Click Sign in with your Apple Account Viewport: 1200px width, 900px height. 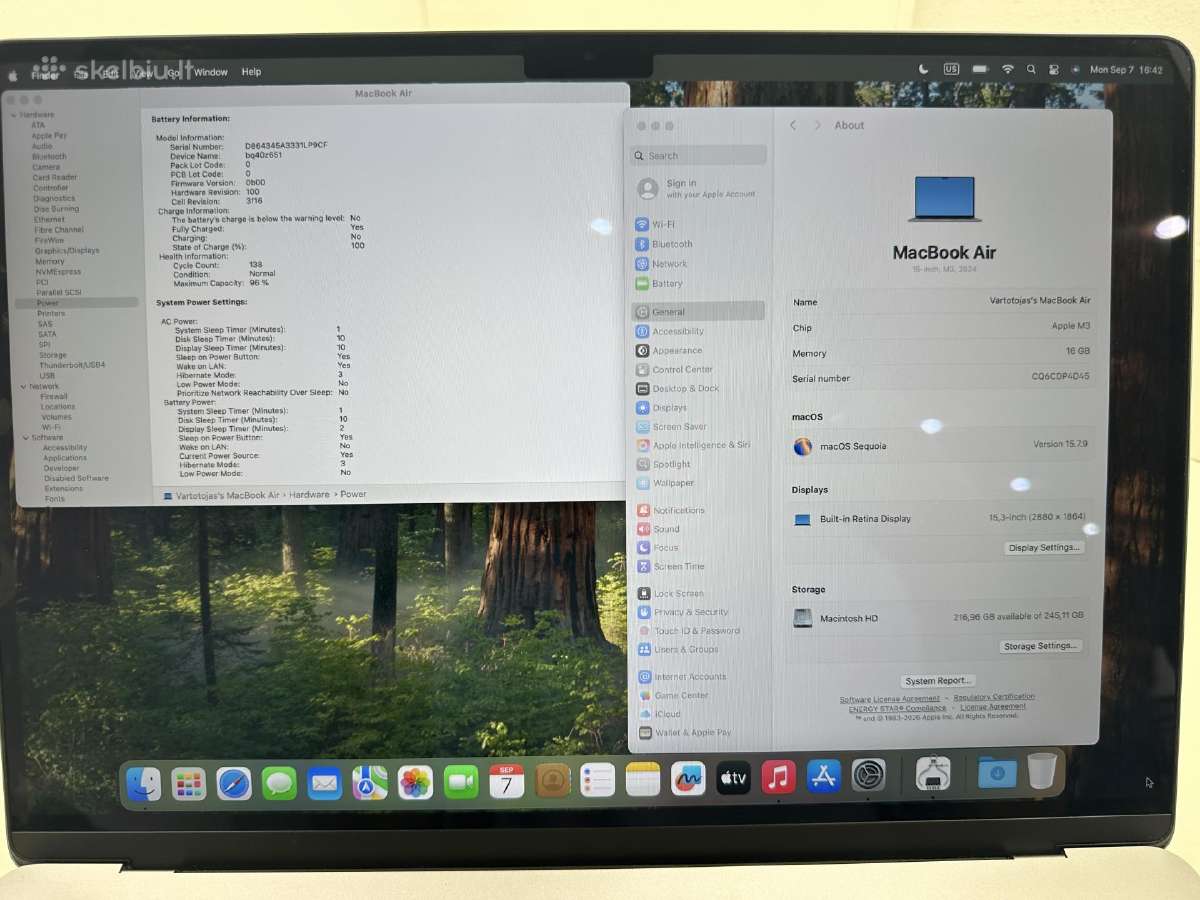coord(698,188)
